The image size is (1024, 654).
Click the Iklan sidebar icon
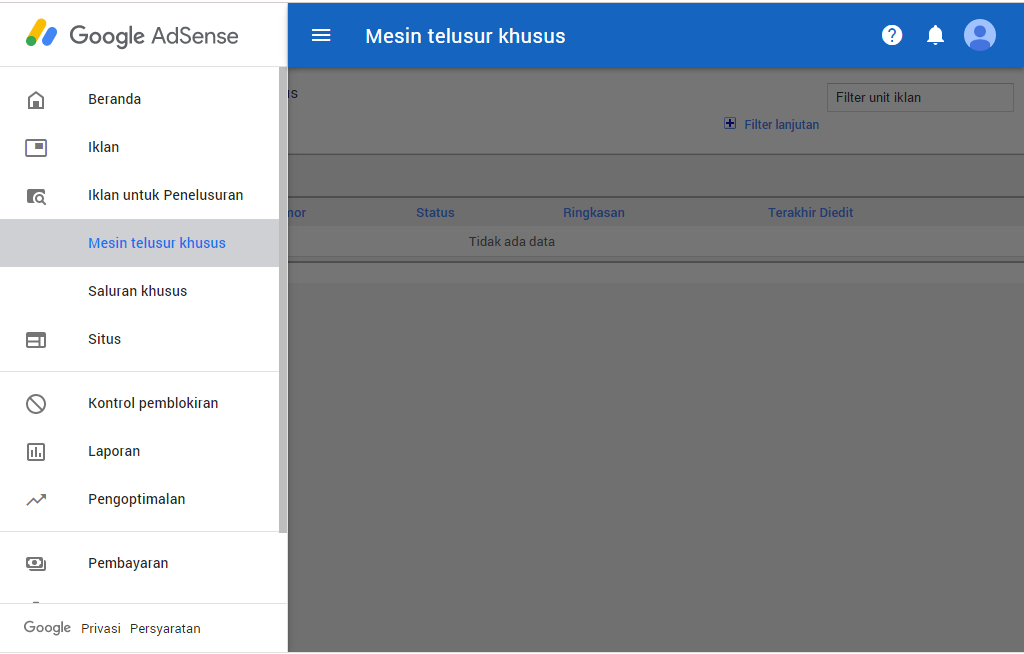[36, 147]
